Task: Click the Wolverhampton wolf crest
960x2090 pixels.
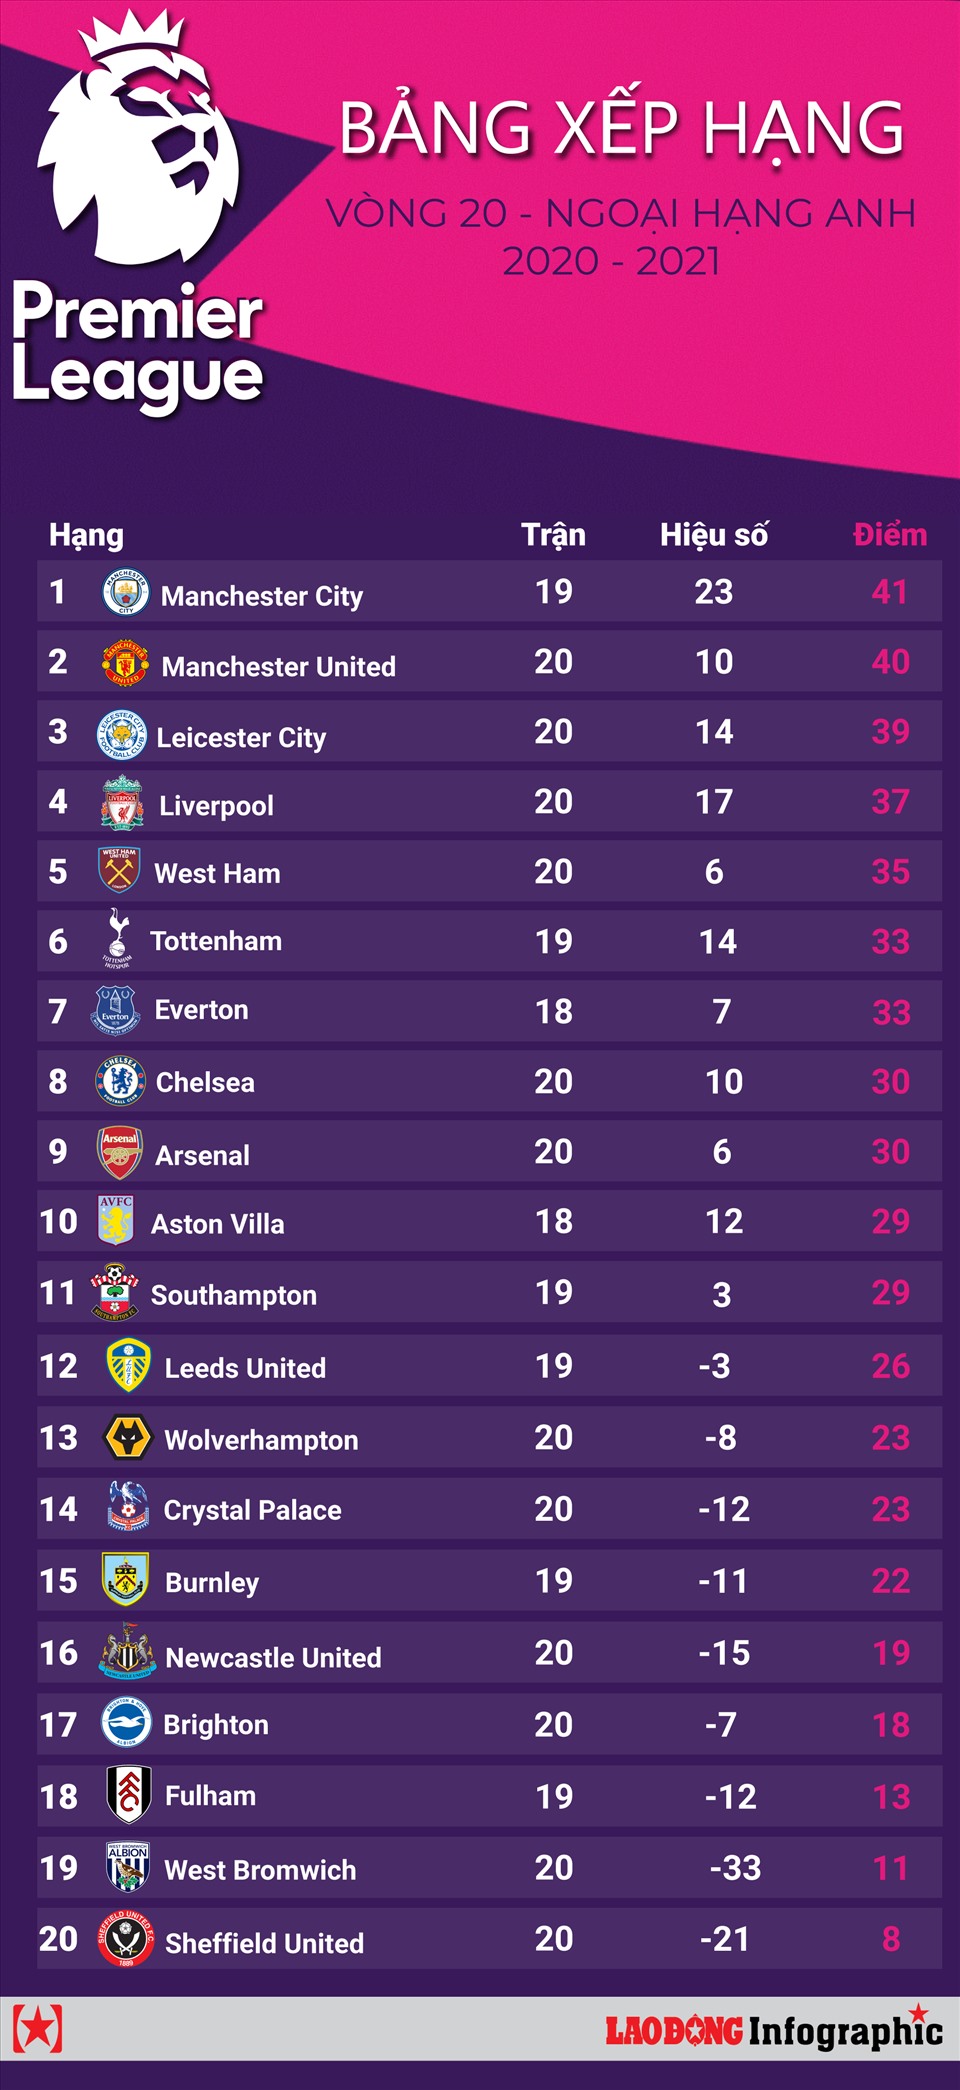Action: [x=128, y=1438]
